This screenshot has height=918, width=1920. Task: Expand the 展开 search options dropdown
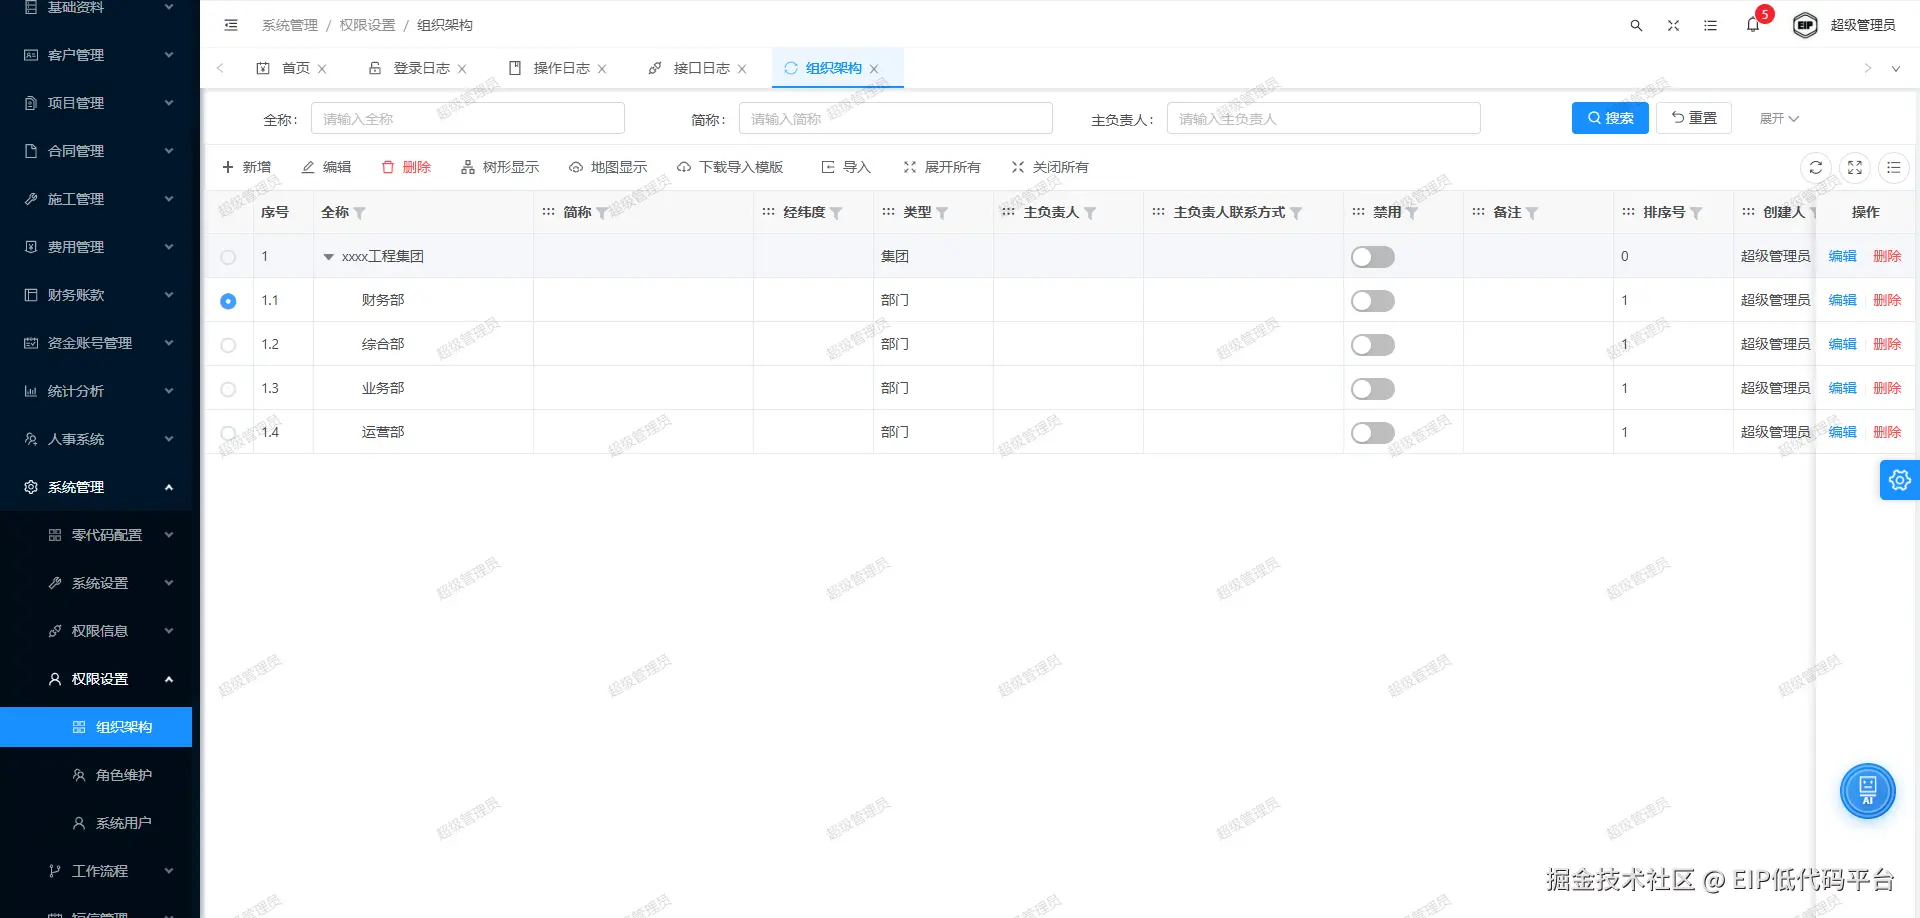pyautogui.click(x=1779, y=118)
